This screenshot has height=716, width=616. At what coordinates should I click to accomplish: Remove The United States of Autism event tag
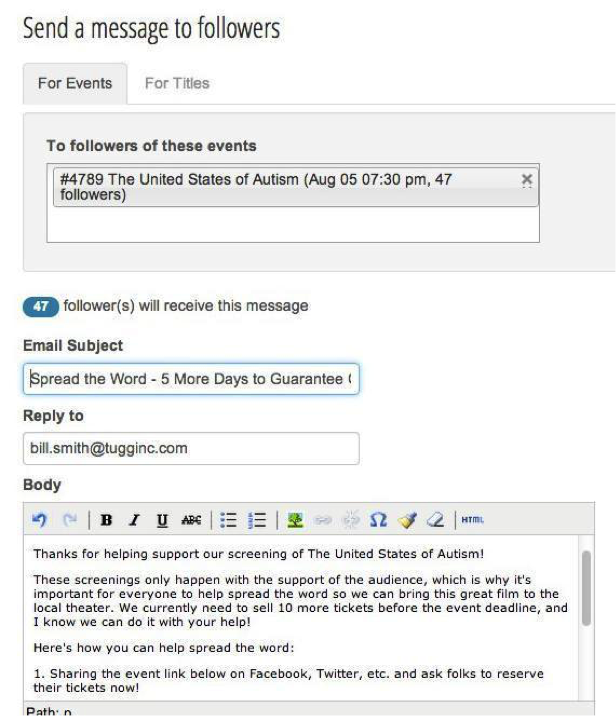(x=526, y=179)
